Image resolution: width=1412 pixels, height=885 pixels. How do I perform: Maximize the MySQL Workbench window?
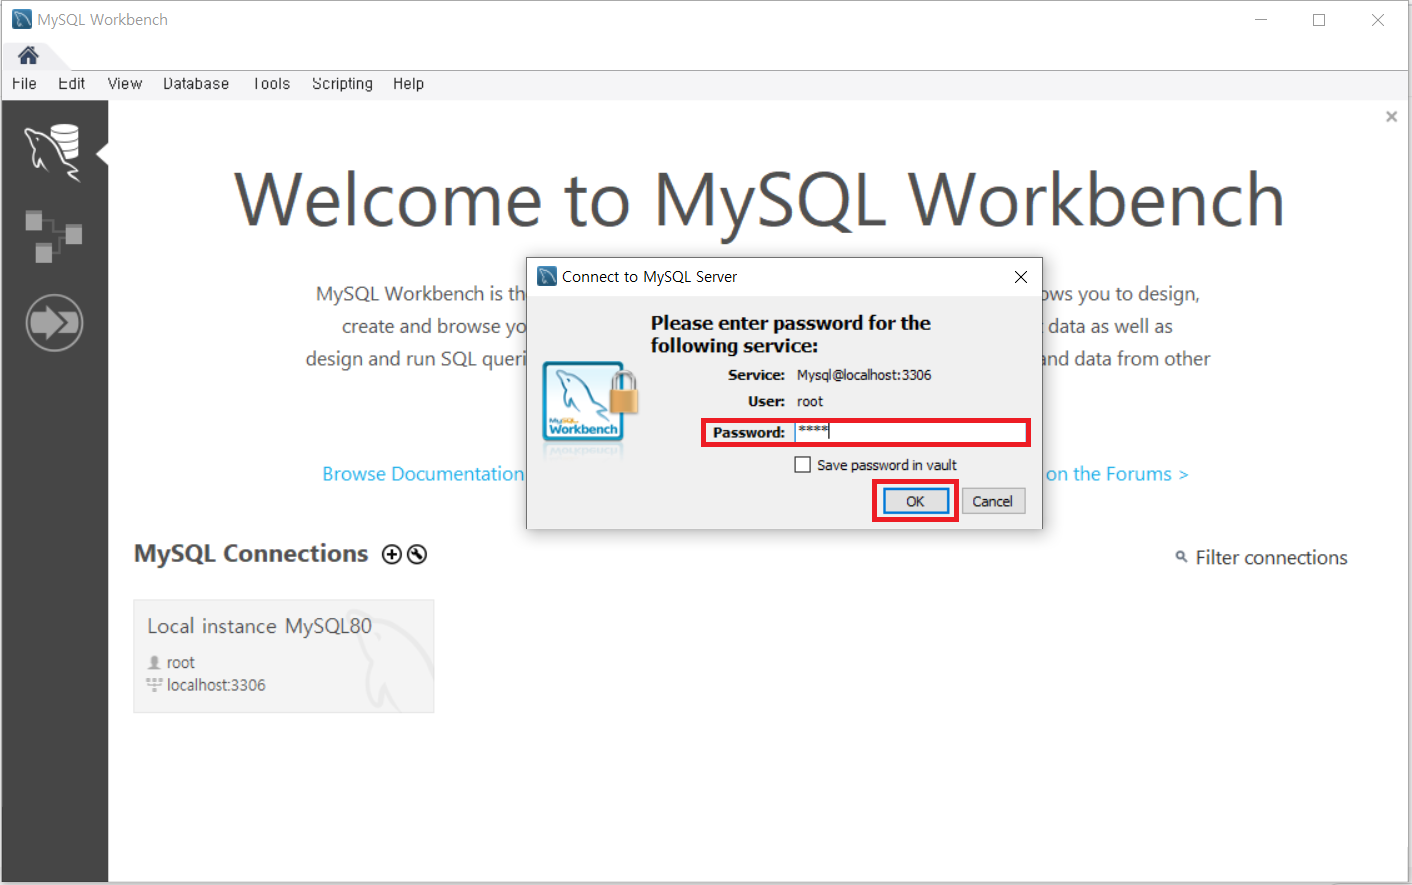[x=1319, y=19]
